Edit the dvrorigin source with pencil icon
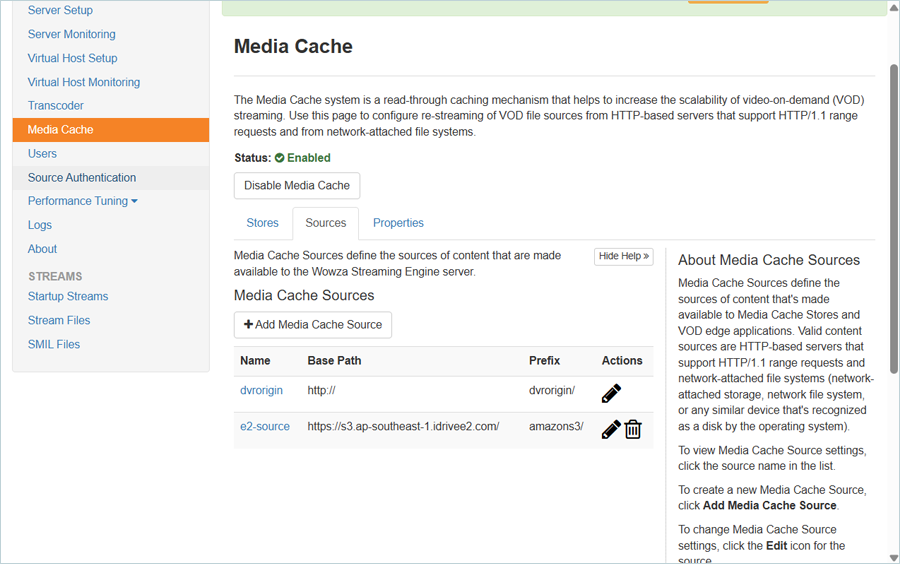Image resolution: width=900 pixels, height=564 pixels. coord(611,394)
